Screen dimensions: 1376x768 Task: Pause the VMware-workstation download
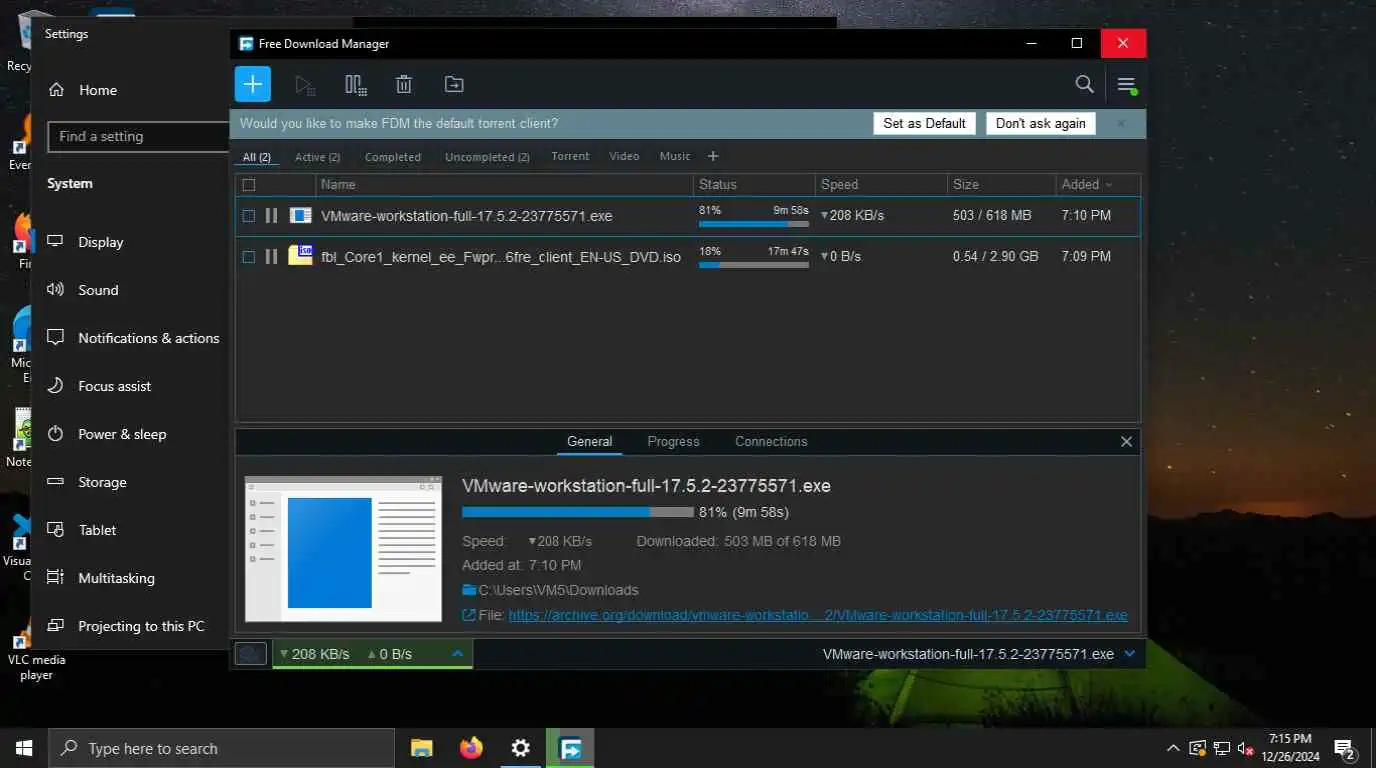tap(271, 216)
